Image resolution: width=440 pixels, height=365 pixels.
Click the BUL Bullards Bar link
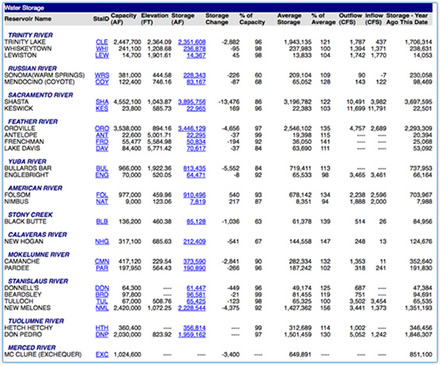[x=102, y=168]
